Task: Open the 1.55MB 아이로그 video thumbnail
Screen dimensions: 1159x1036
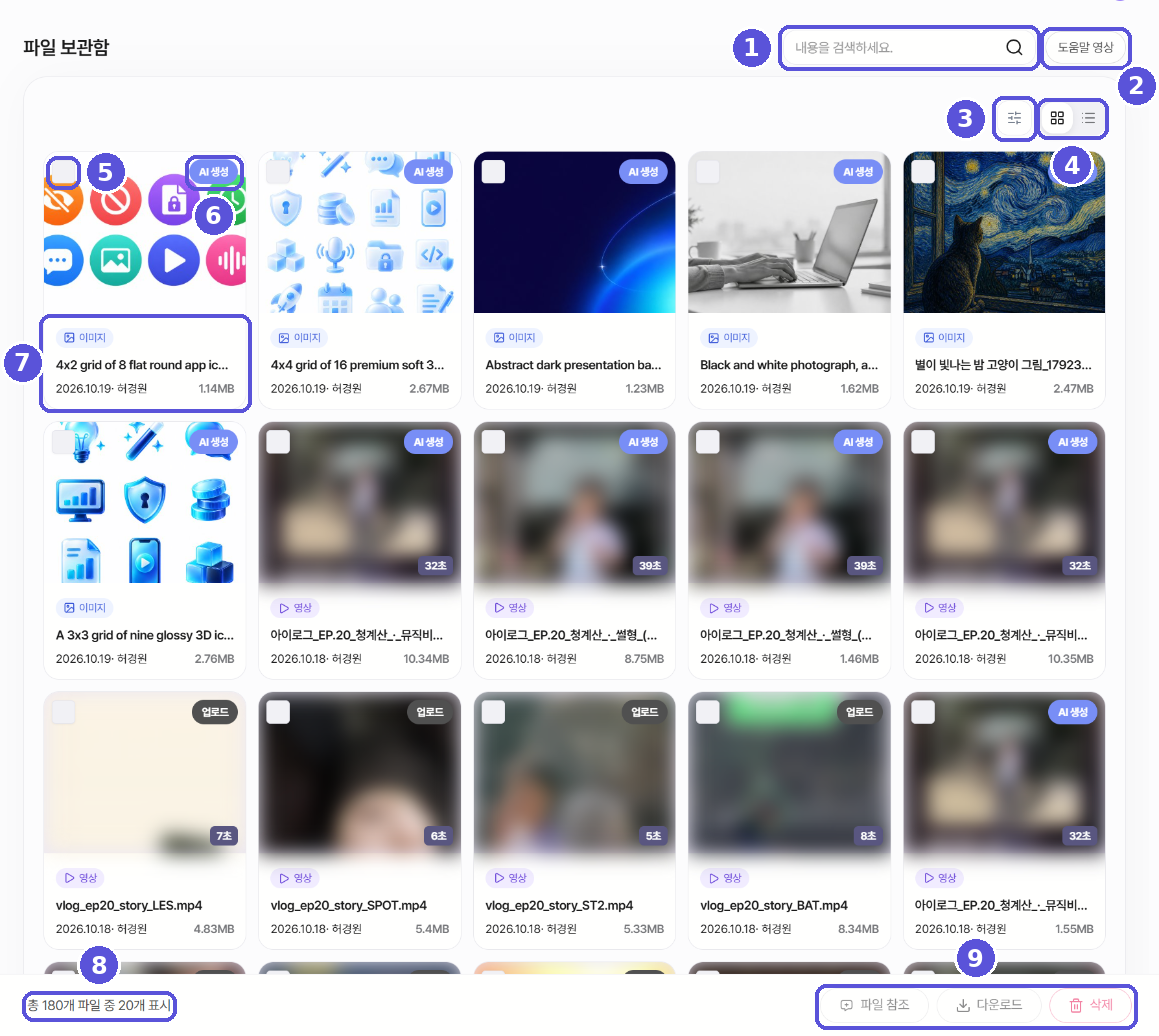Action: [x=1004, y=773]
